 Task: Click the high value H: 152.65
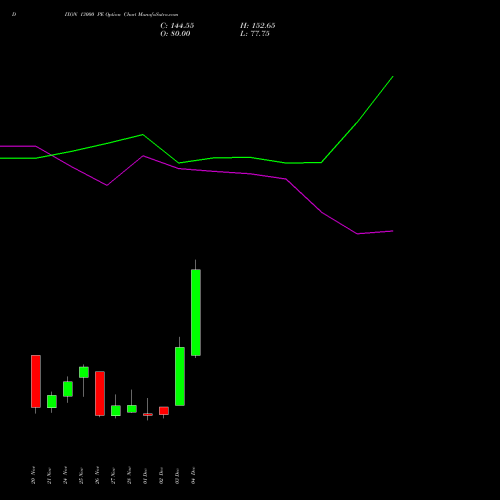click(x=258, y=26)
